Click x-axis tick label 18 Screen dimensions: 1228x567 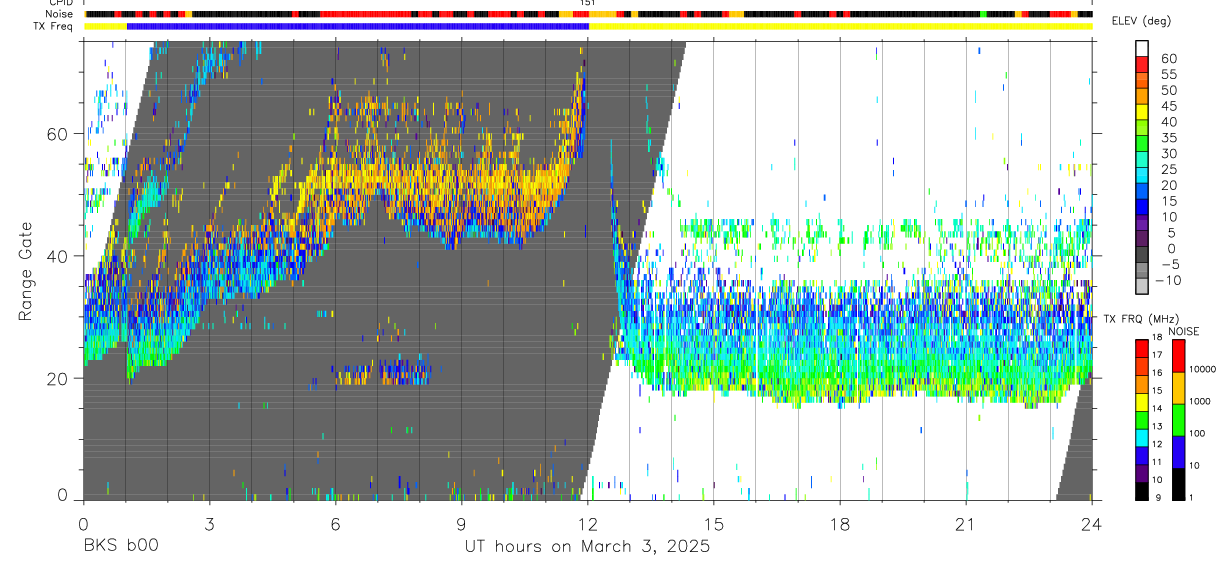coord(840,524)
